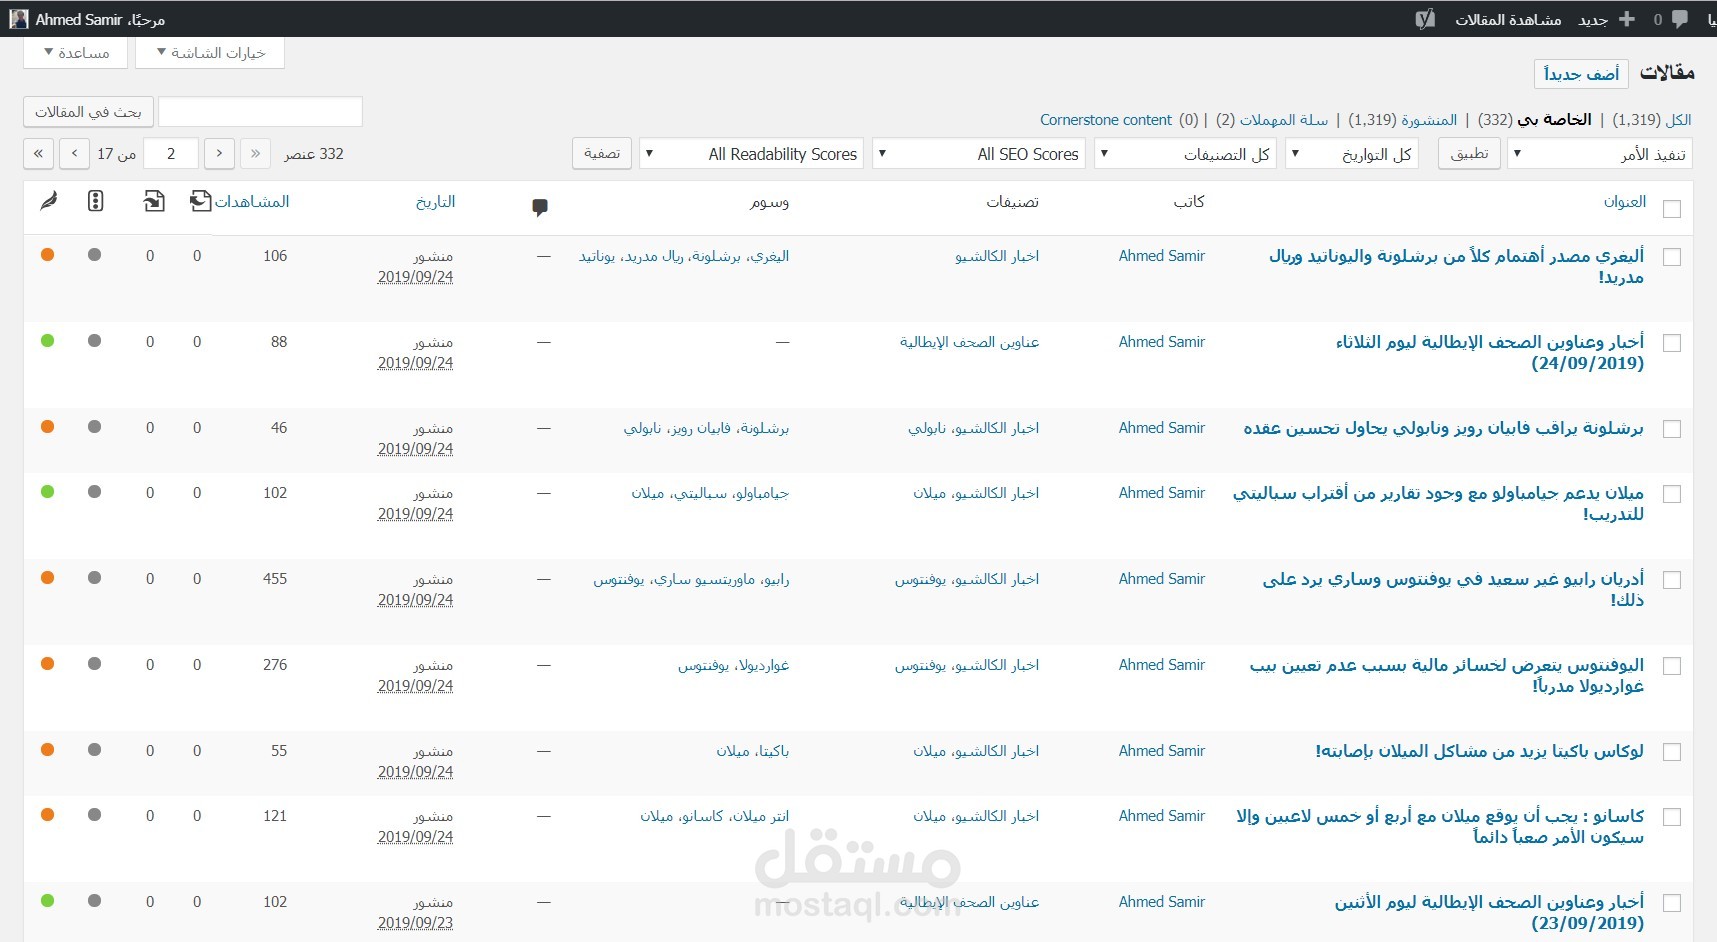Check the أدريان رابيو غير سعيد checkbox

coord(1672,580)
